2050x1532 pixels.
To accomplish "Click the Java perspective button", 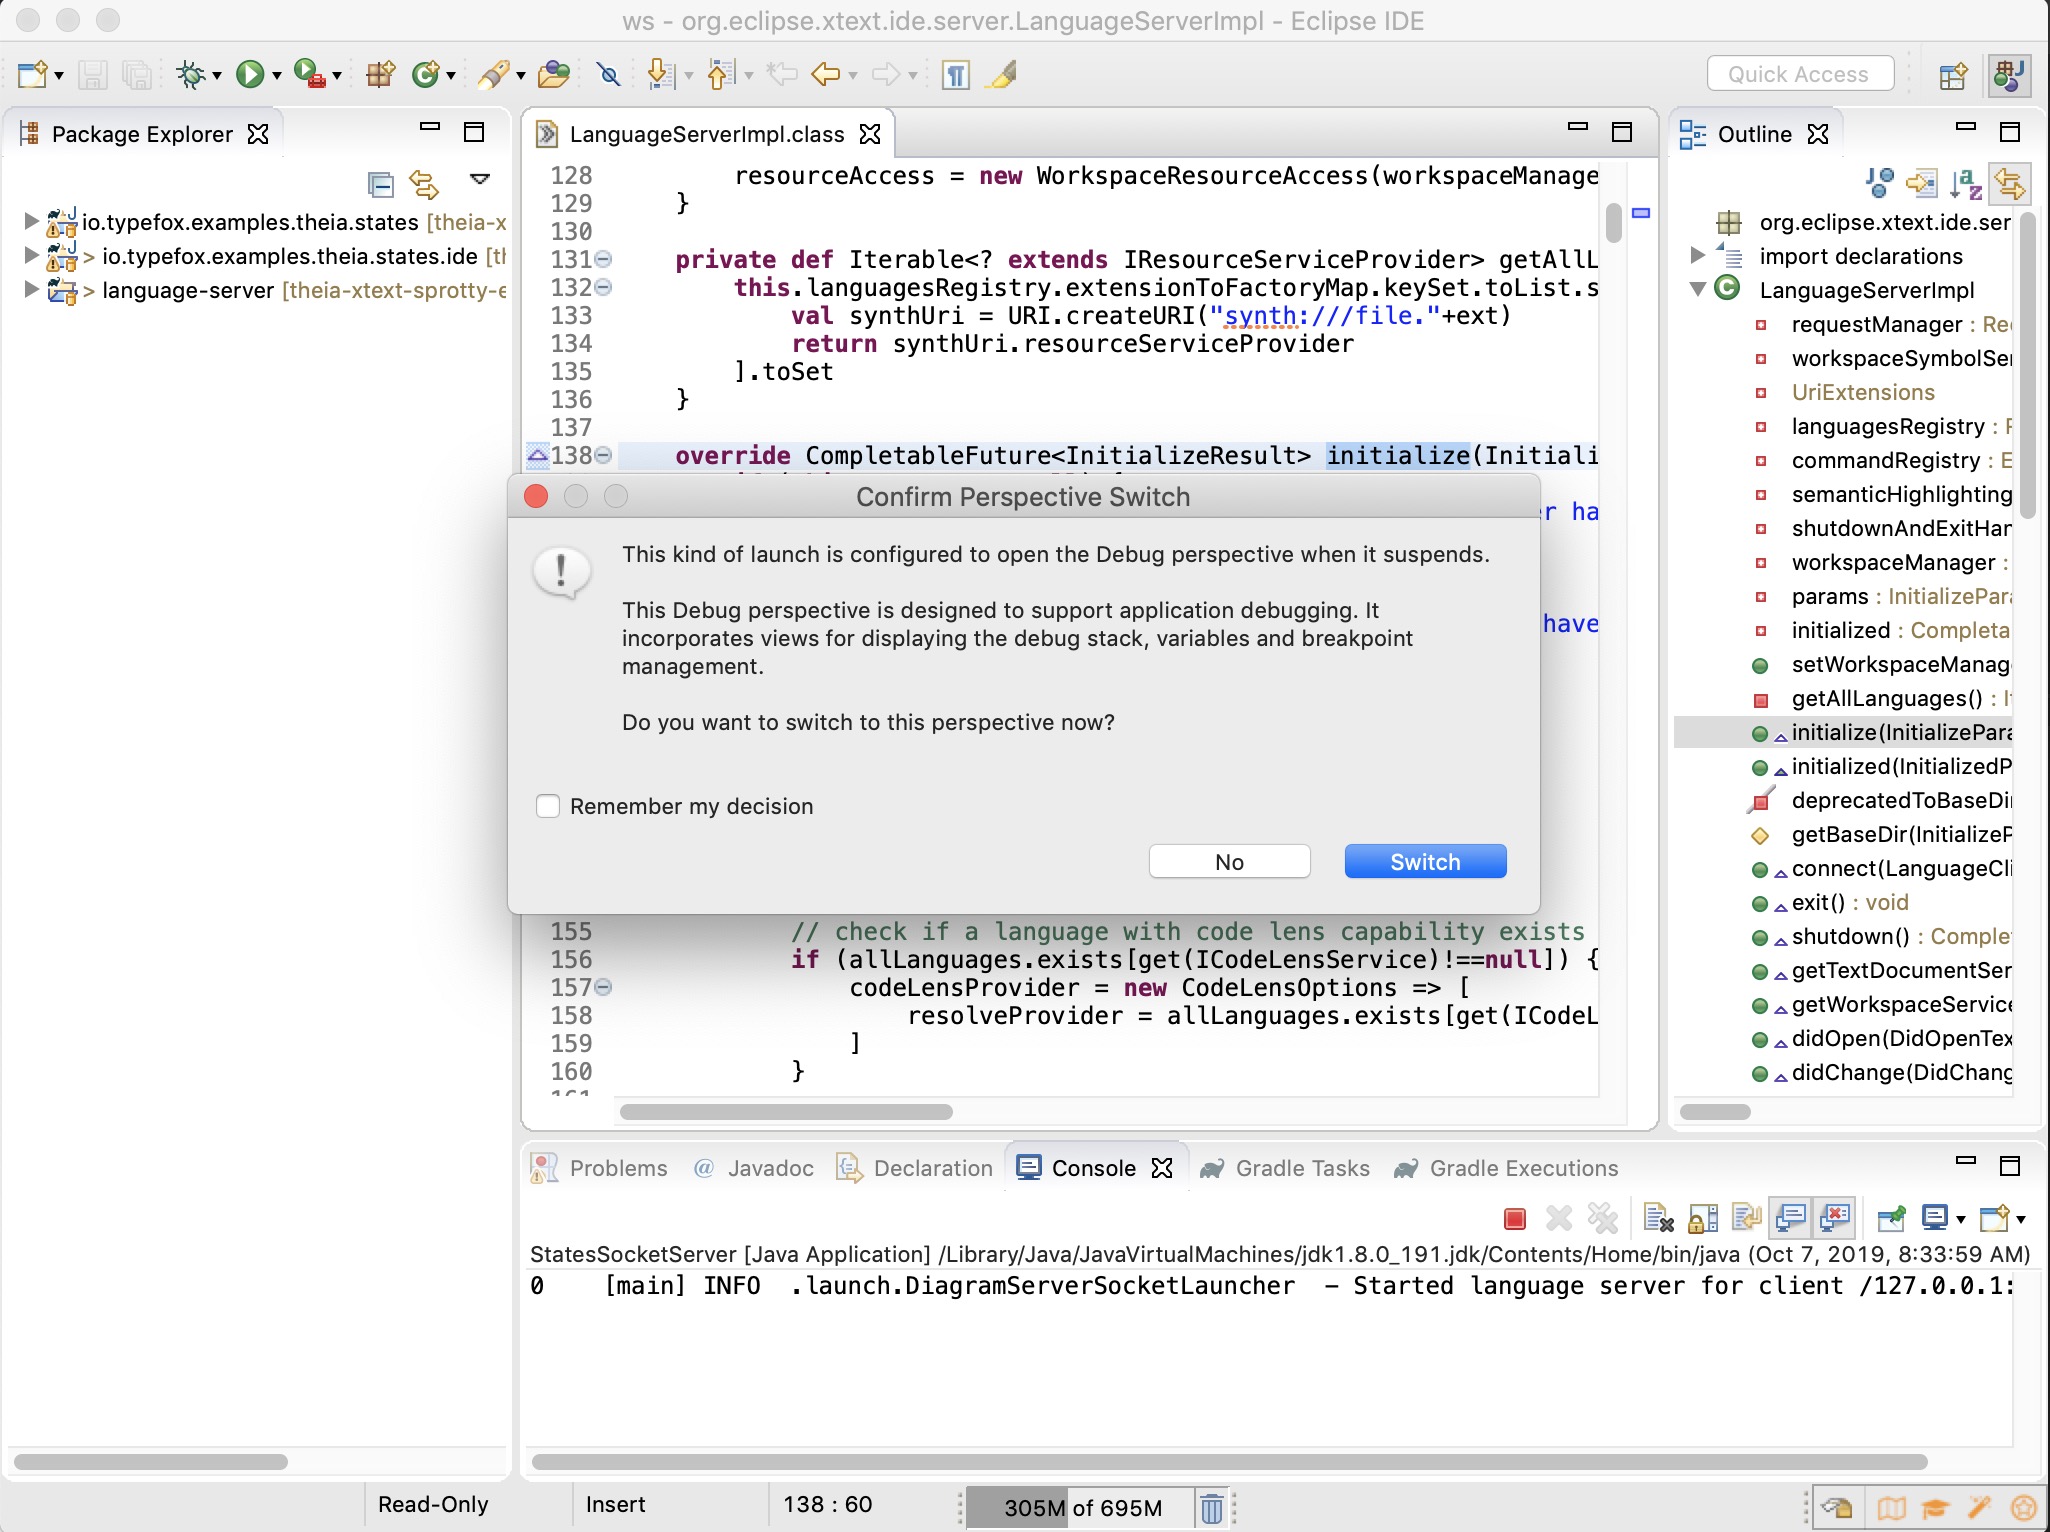I will pos(2008,76).
